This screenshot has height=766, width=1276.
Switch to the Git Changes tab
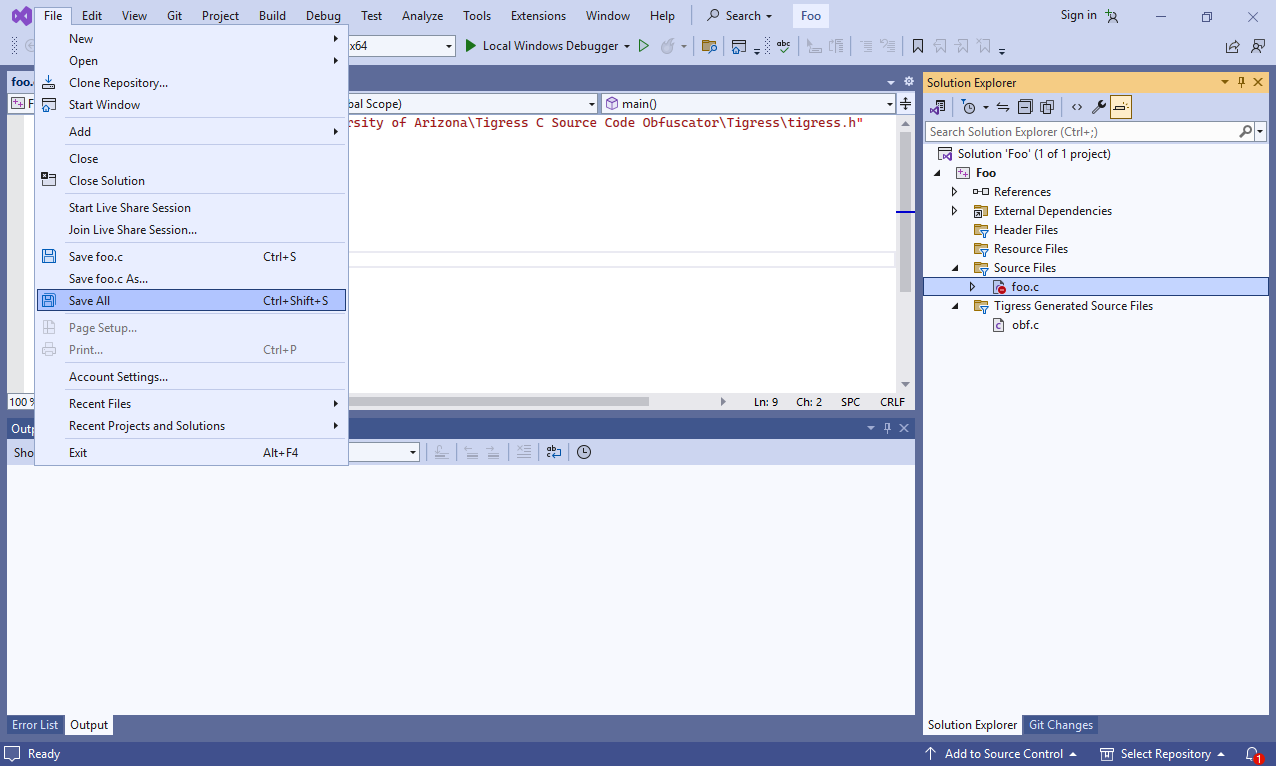(x=1060, y=725)
